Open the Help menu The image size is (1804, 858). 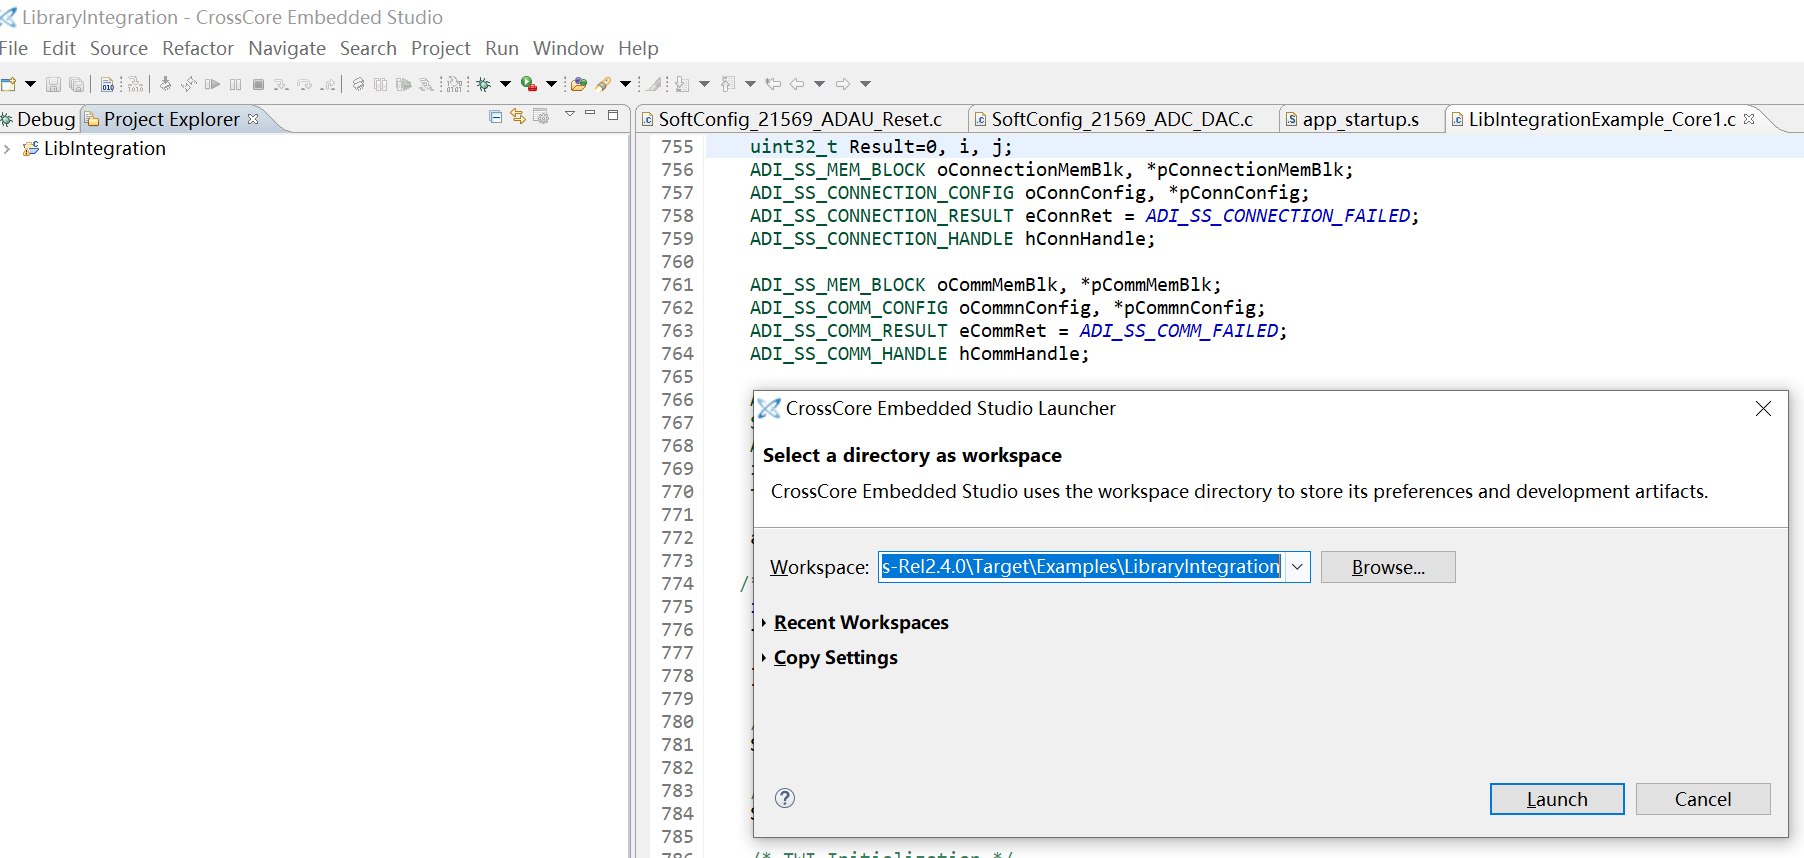pos(638,48)
